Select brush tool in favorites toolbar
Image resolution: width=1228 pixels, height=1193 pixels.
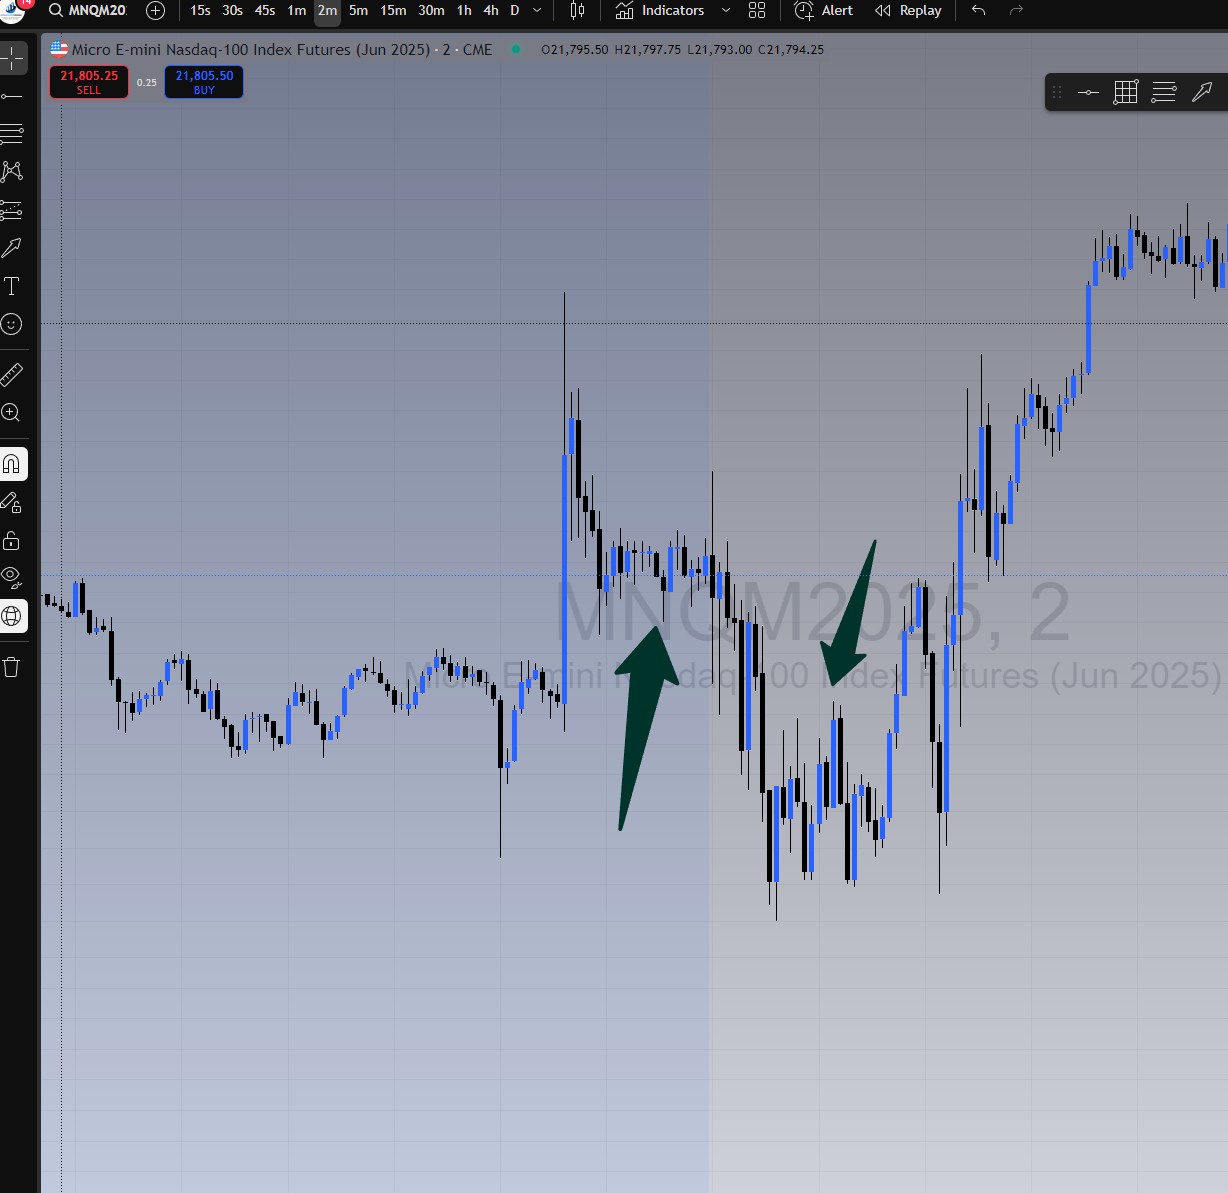1202,93
